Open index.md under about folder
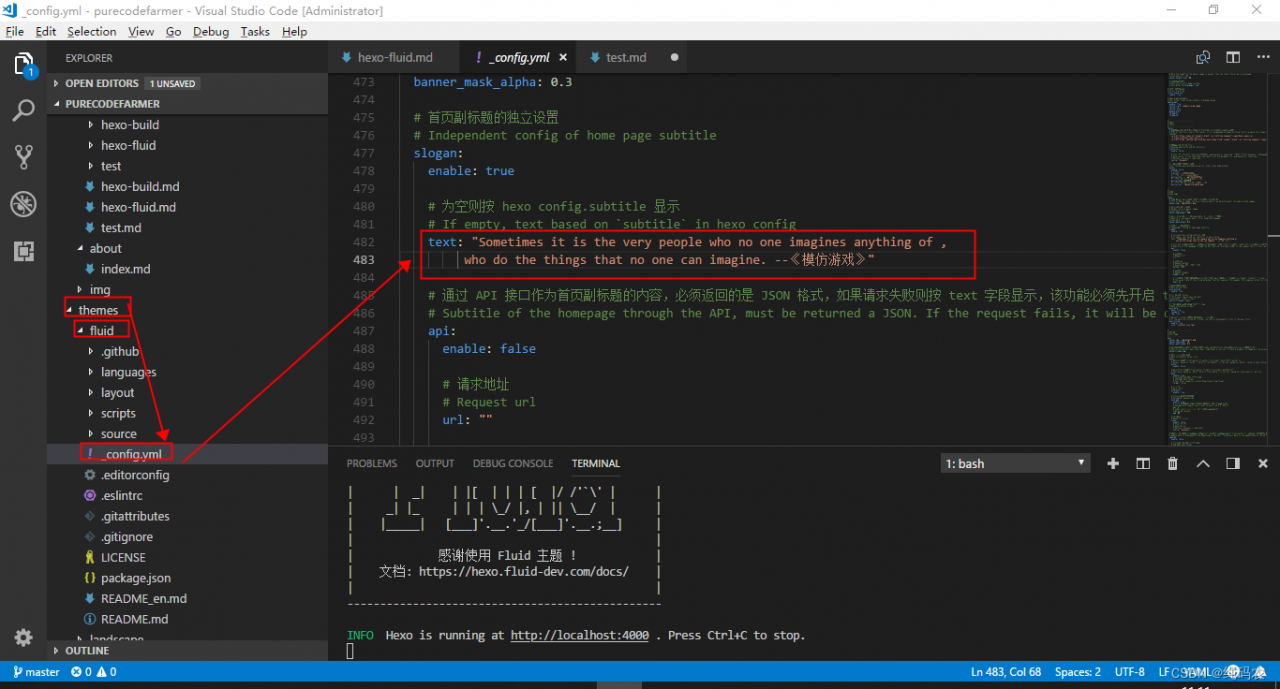Image resolution: width=1280 pixels, height=689 pixels. [125, 269]
